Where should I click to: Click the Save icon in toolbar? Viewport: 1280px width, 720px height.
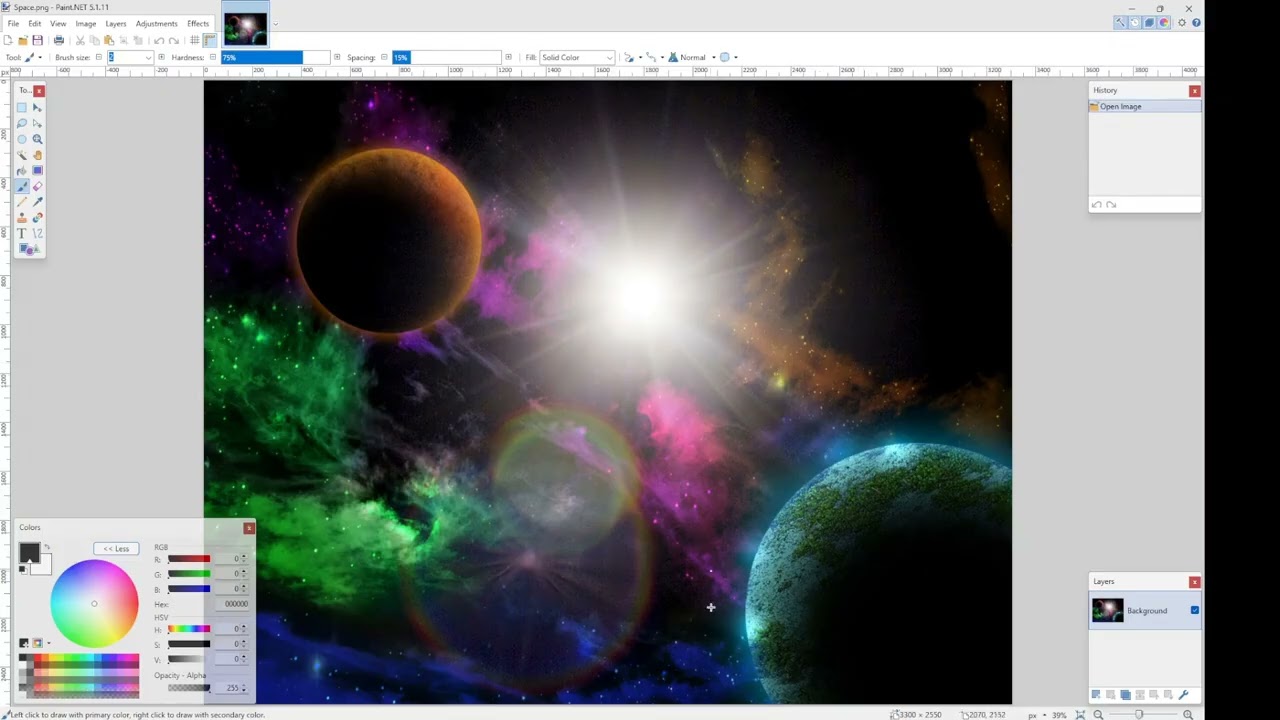[37, 40]
